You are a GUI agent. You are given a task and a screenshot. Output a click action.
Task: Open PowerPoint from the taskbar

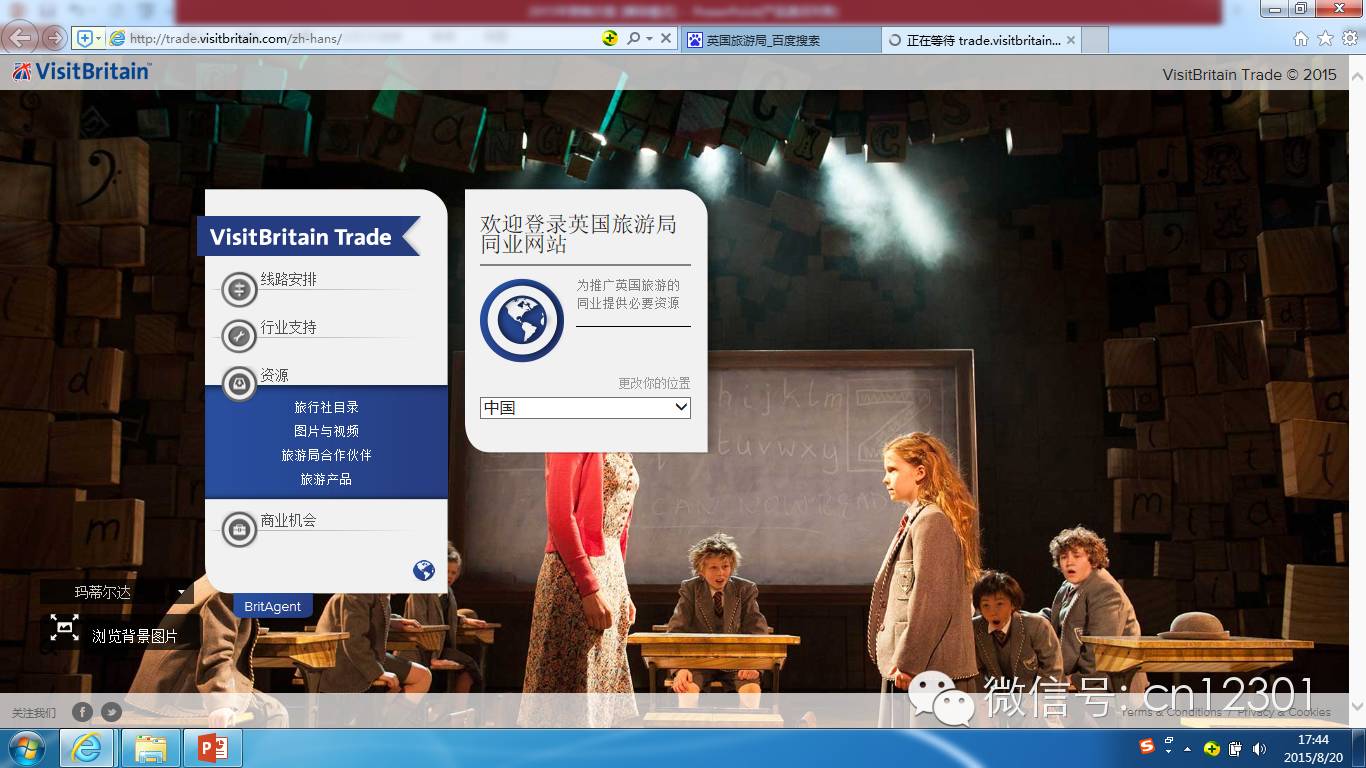point(213,748)
